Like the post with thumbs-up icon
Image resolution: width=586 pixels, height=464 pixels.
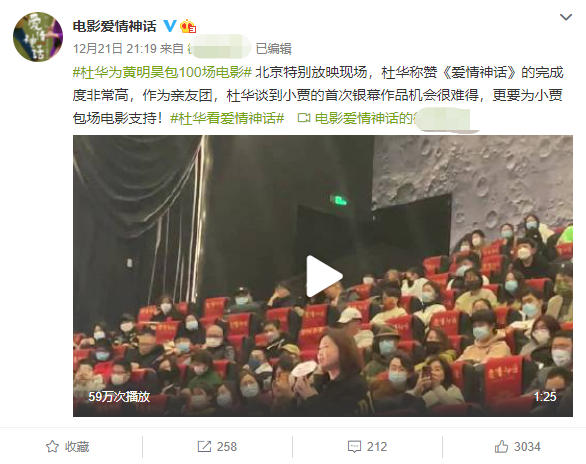tap(502, 446)
